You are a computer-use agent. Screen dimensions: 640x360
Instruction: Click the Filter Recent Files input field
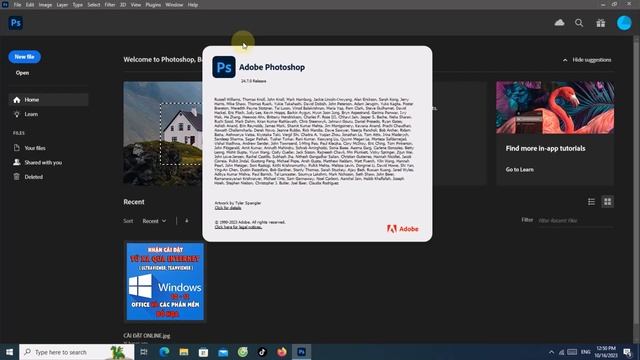point(576,220)
